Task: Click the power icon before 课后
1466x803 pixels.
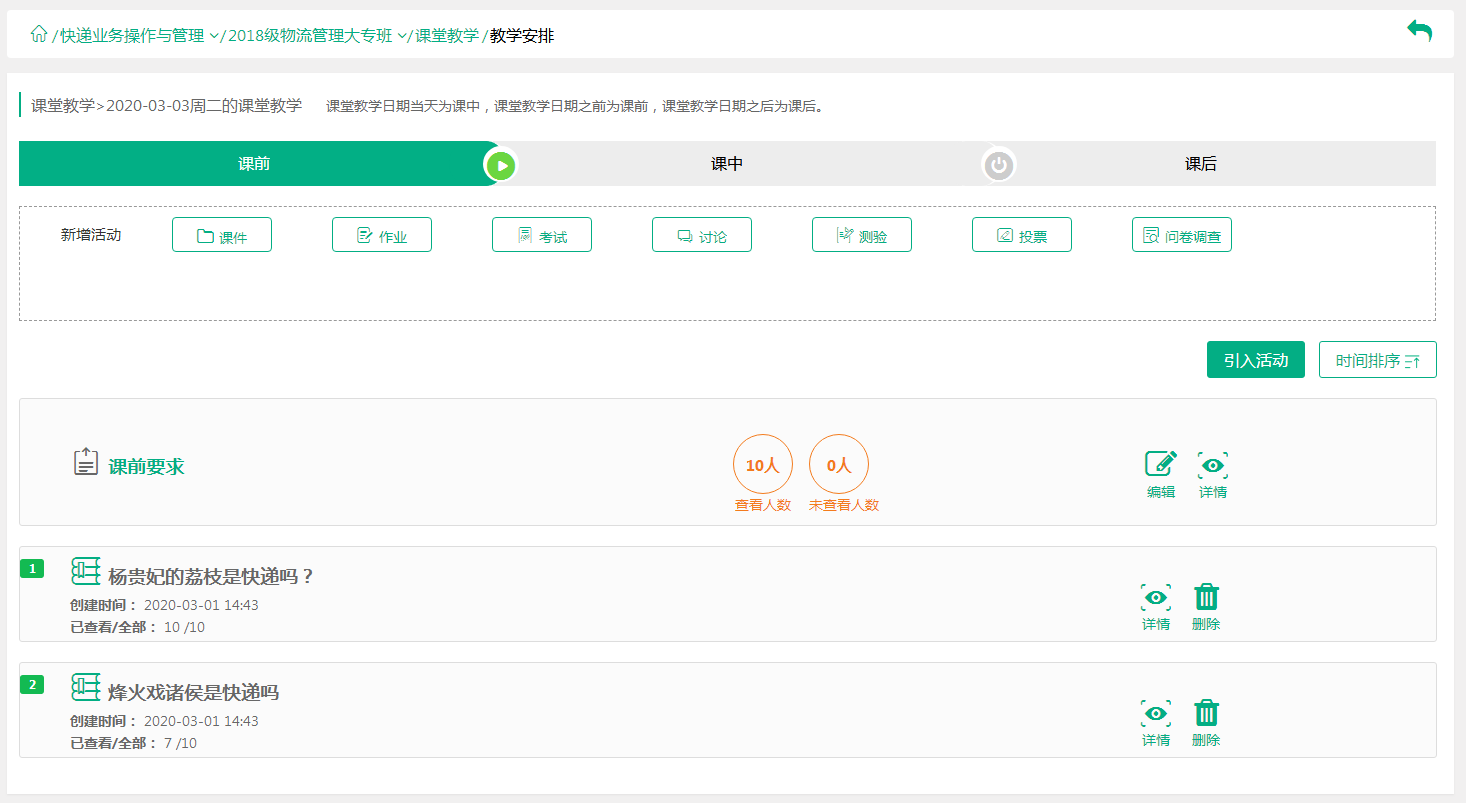Action: [998, 165]
